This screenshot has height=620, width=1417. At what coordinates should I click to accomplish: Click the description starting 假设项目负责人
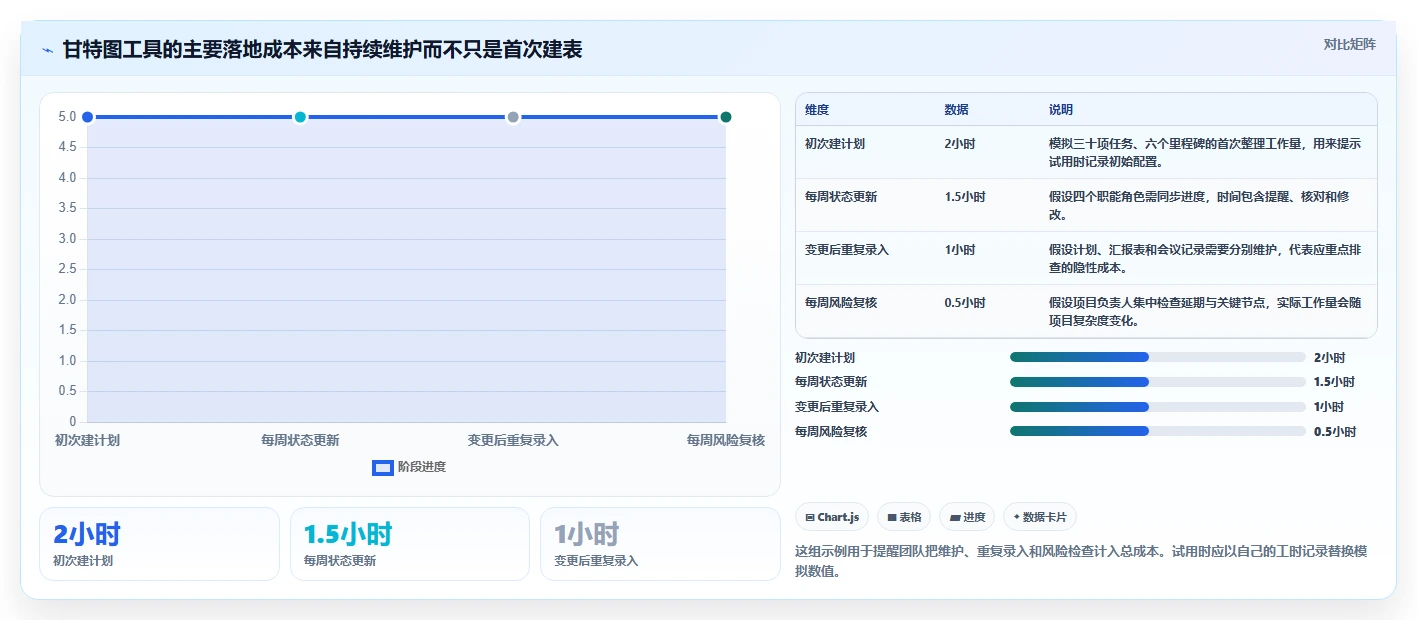(x=1205, y=311)
